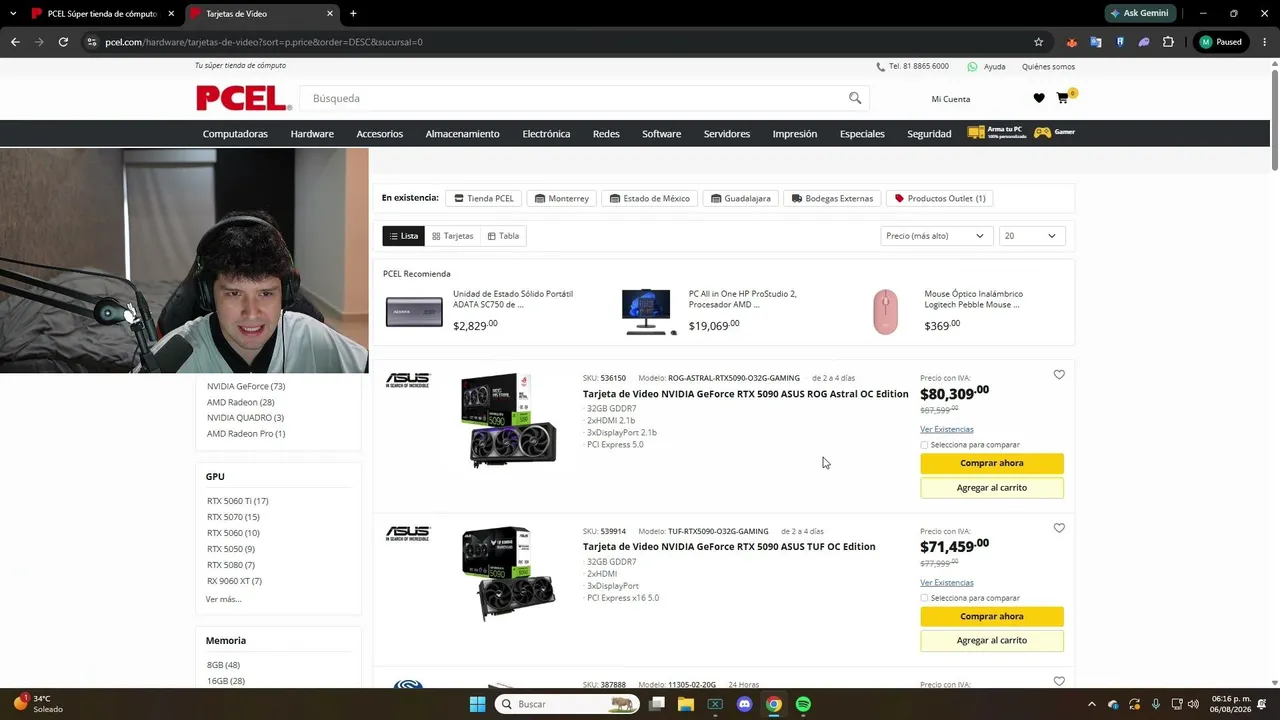This screenshot has height=720, width=1280.
Task: Open the Hardware menu
Action: 312,134
